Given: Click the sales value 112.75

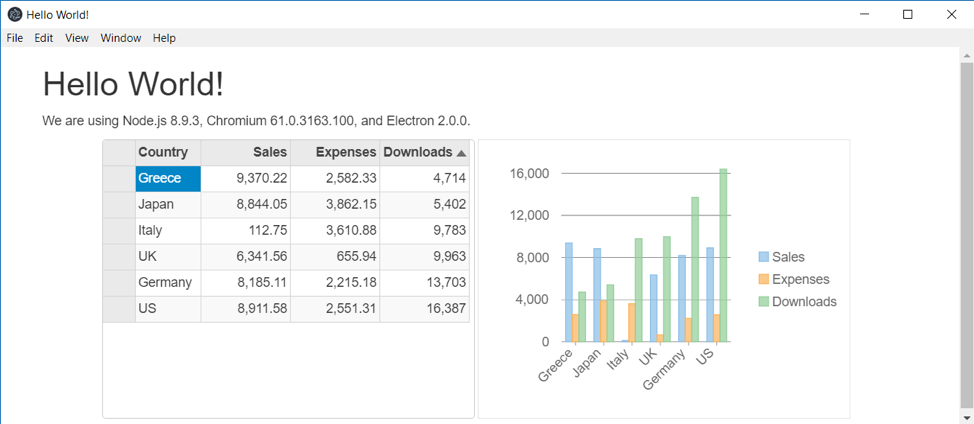Looking at the screenshot, I should 245,231.
